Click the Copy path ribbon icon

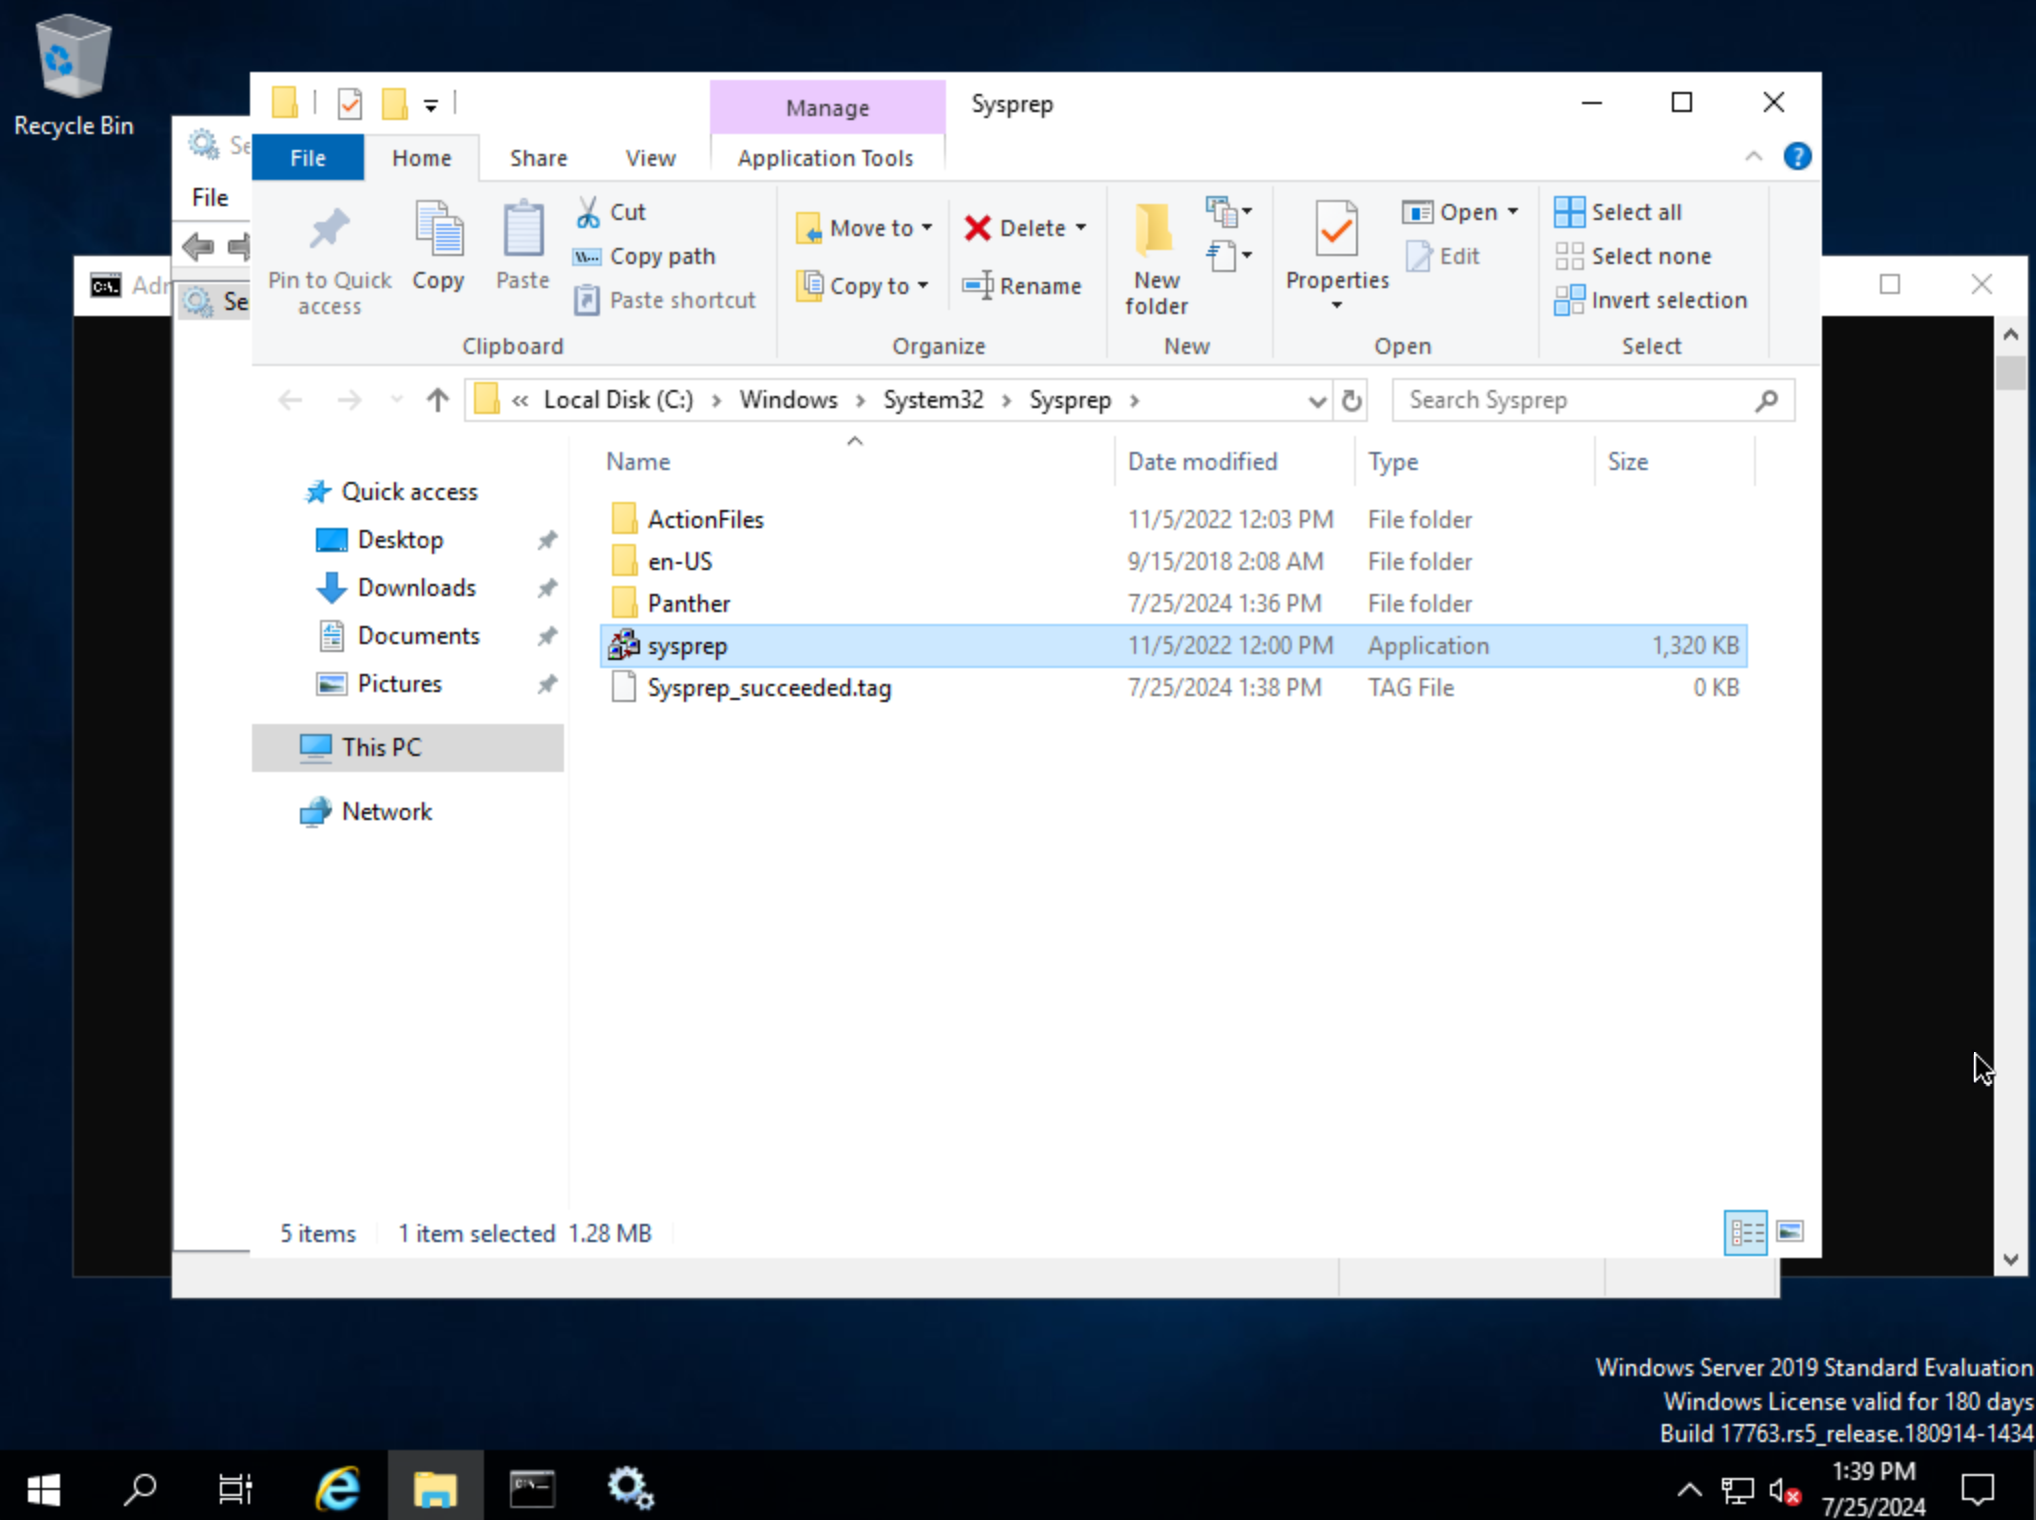pos(587,256)
